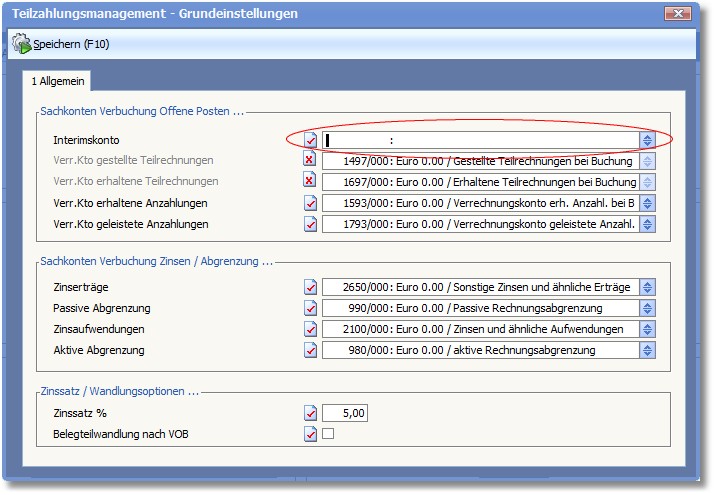Screen dimensions: 714x495
Task: Click checkmark icon beside erhaltene Anzahlungen
Action: (x=311, y=203)
